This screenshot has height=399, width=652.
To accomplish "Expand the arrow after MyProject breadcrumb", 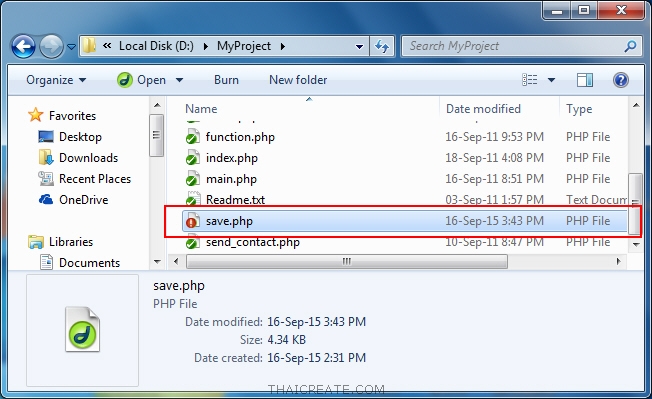I will [x=283, y=46].
